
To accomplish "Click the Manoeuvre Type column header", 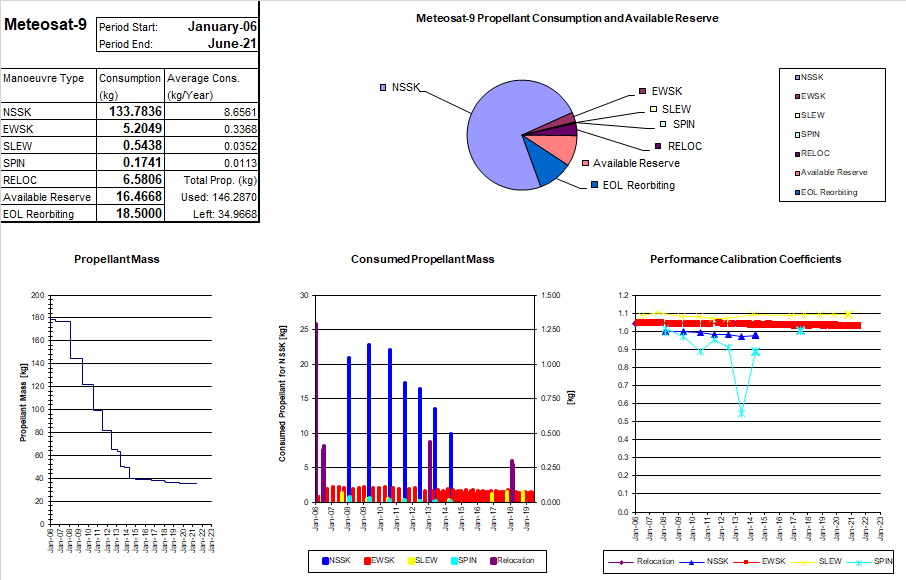I will [43, 78].
